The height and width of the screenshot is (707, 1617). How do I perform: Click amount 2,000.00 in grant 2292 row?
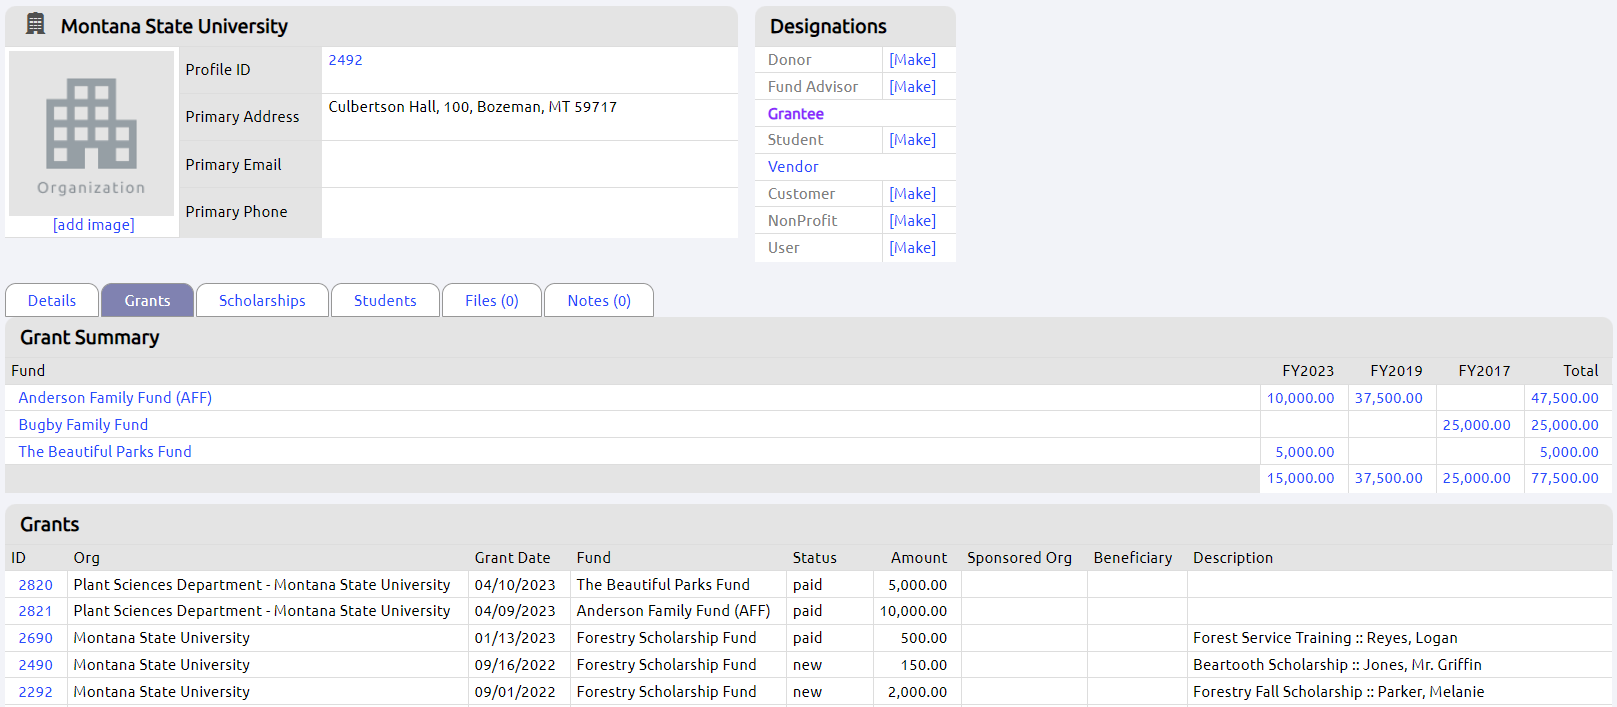point(917,692)
